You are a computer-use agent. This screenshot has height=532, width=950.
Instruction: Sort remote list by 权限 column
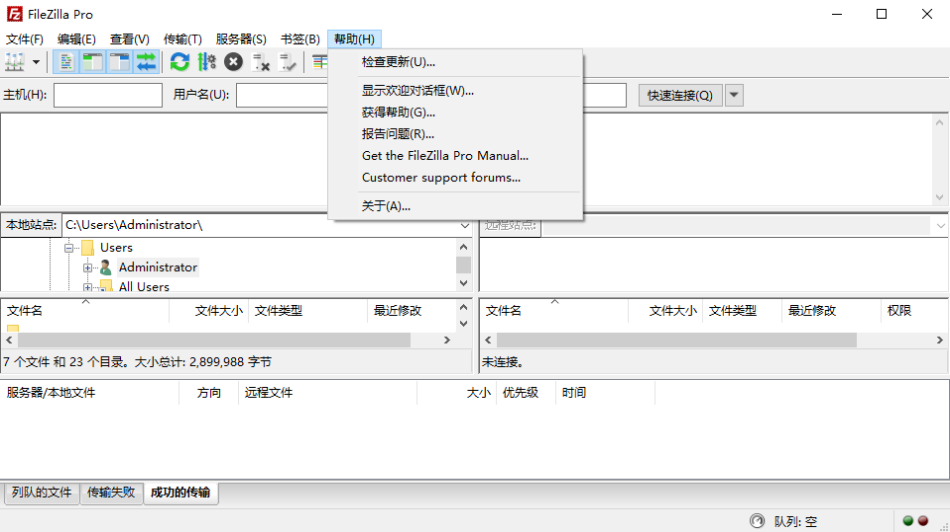pos(914,311)
